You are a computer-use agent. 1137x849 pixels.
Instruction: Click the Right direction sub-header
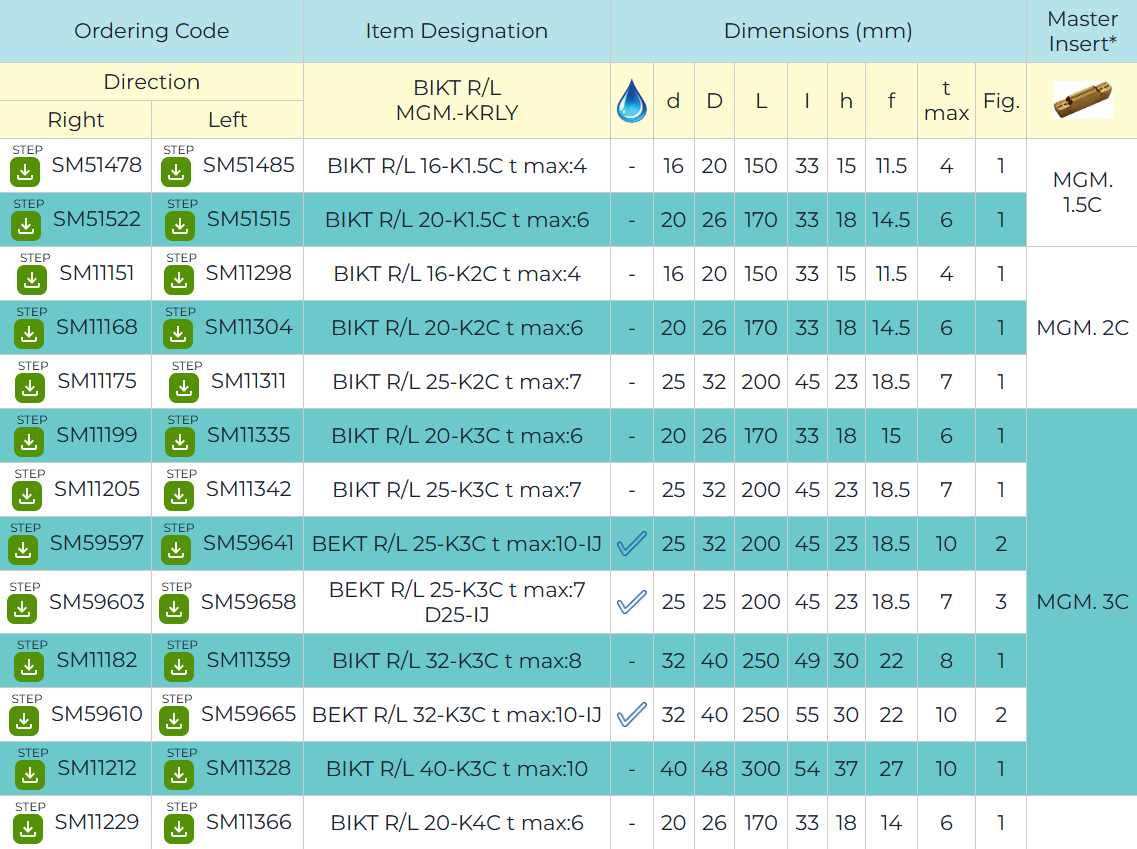[x=76, y=120]
